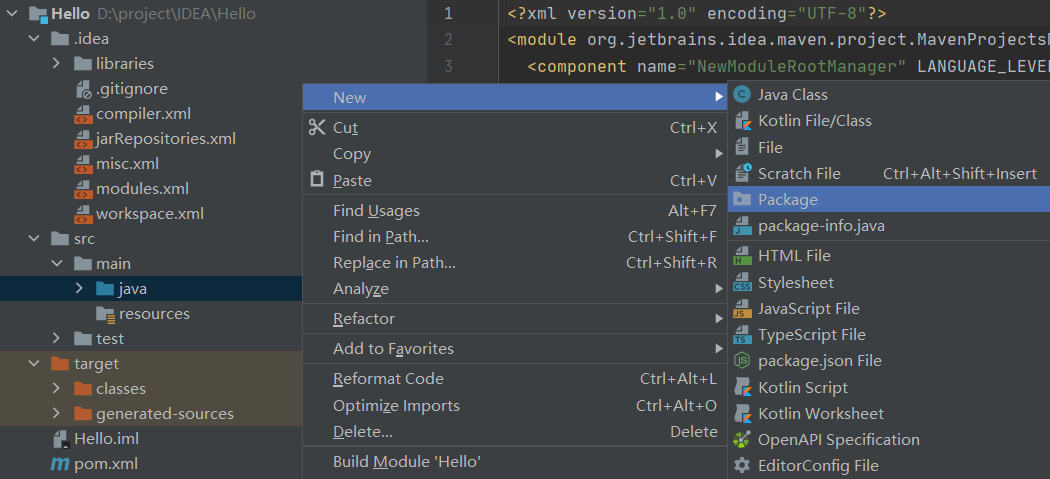The width and height of the screenshot is (1050, 479).
Task: Click the package-info.java icon
Action: point(741,226)
